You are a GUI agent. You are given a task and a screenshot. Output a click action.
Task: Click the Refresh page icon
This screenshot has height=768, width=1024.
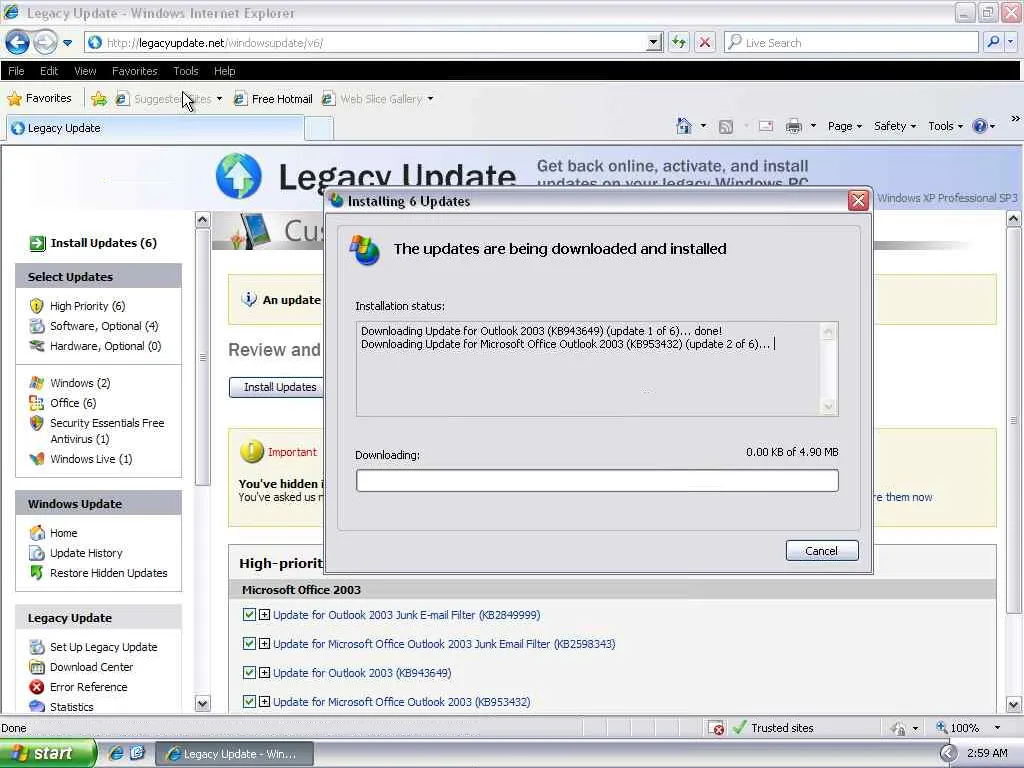click(x=679, y=42)
